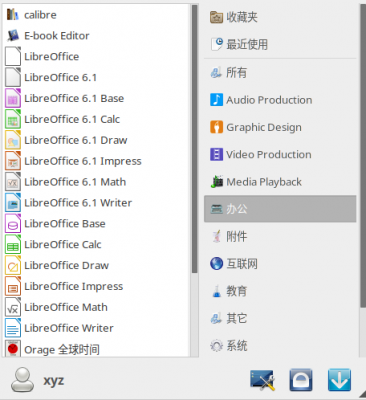The height and width of the screenshot is (400, 366).
Task: Switch to Media Playback category
Action: coord(280,182)
